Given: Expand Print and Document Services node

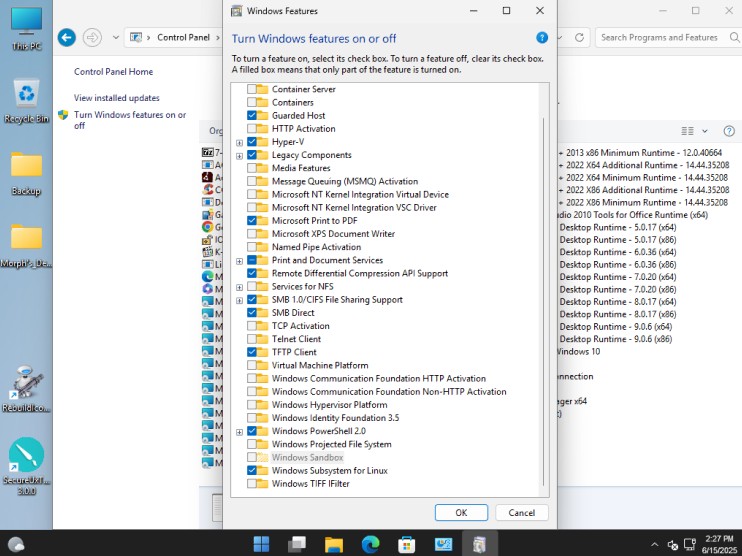Looking at the screenshot, I should 239,261.
